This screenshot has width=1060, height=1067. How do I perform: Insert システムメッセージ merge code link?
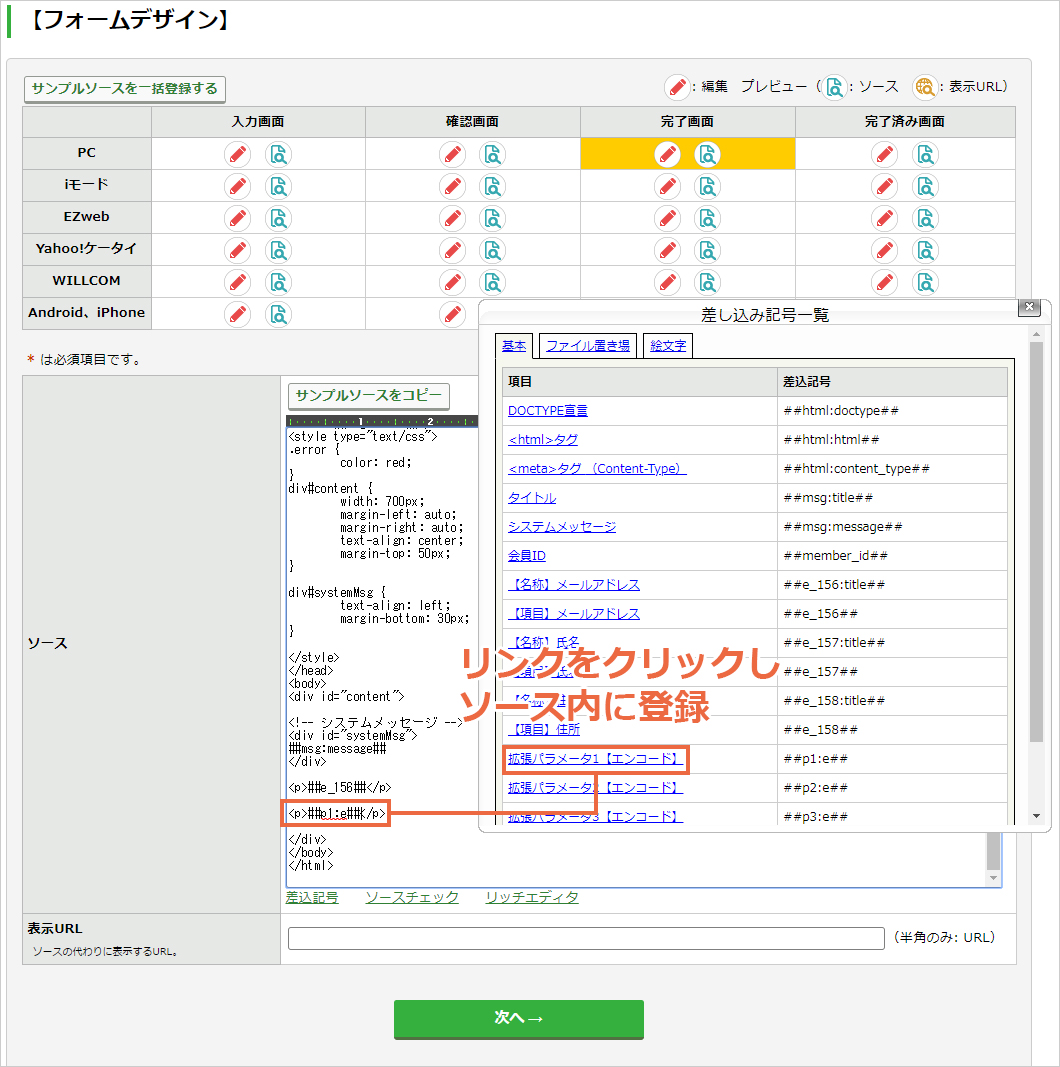tap(562, 527)
